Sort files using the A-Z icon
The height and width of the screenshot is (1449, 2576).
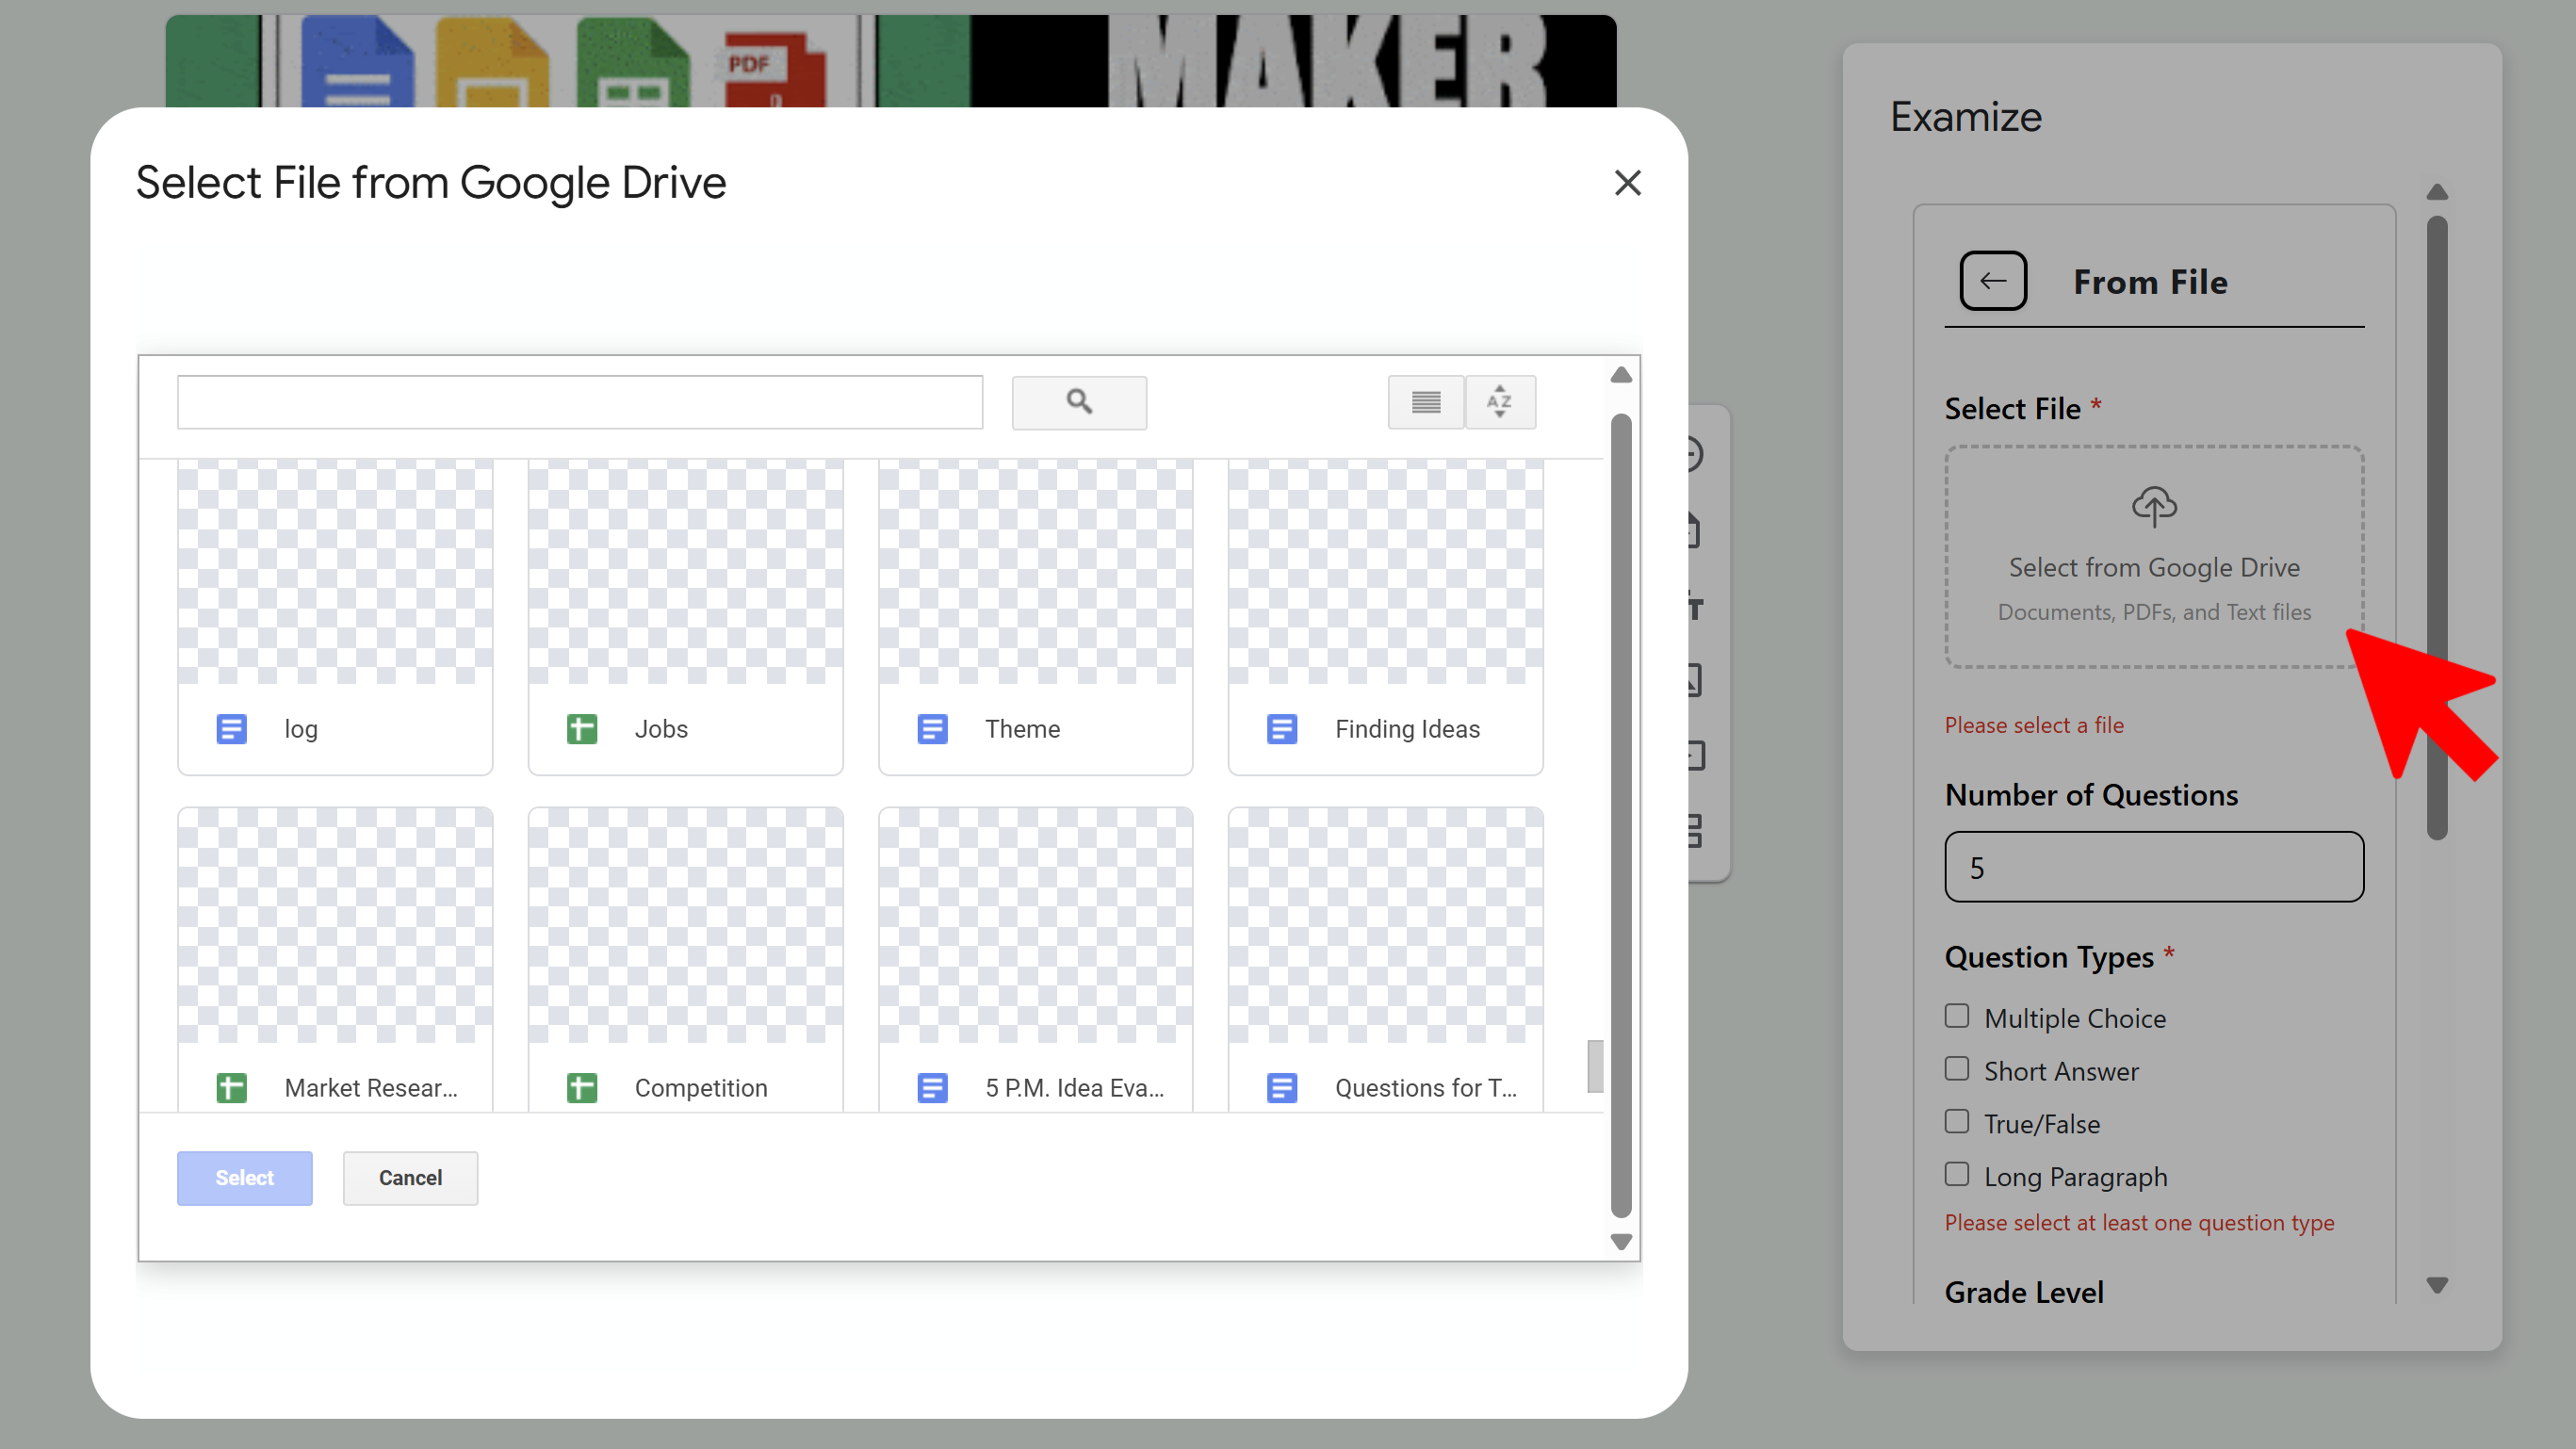click(x=1500, y=402)
